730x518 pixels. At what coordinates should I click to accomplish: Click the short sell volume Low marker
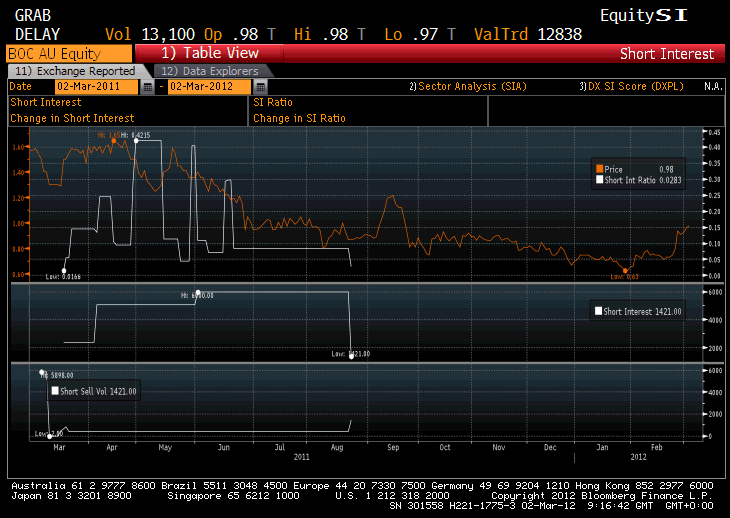pos(50,436)
